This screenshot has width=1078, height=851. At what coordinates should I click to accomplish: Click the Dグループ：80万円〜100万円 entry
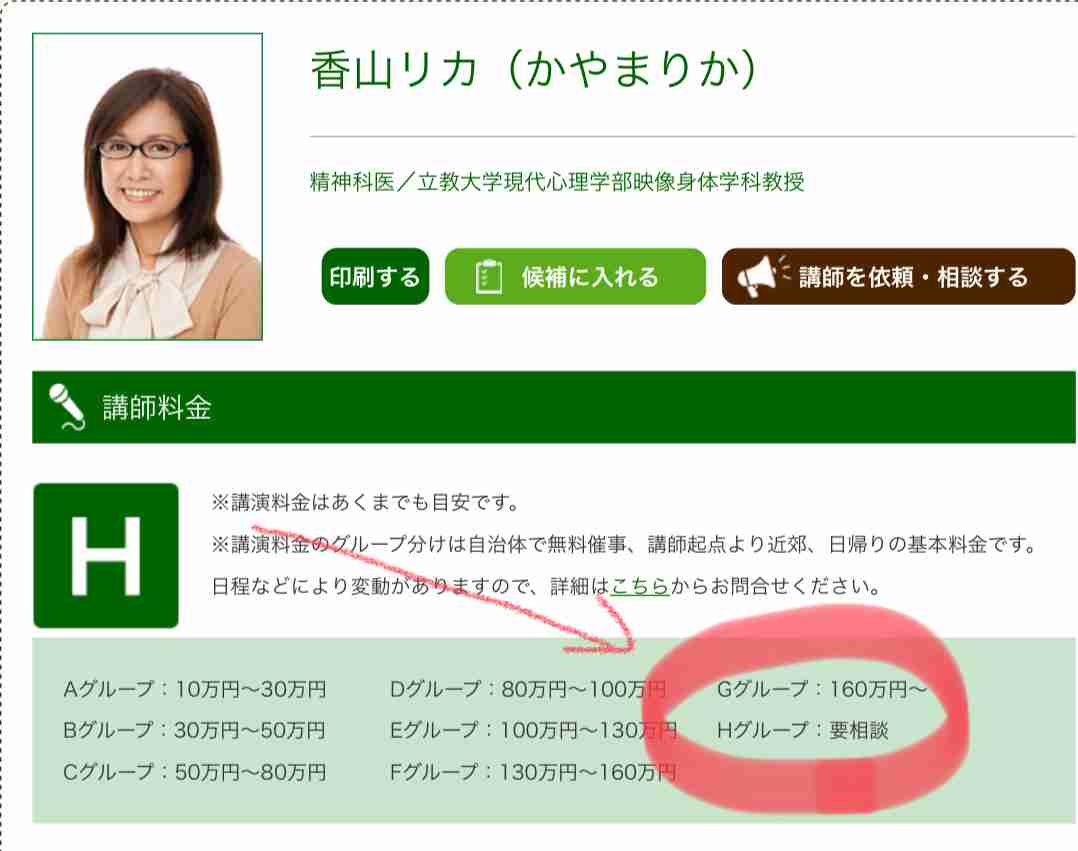coord(528,689)
